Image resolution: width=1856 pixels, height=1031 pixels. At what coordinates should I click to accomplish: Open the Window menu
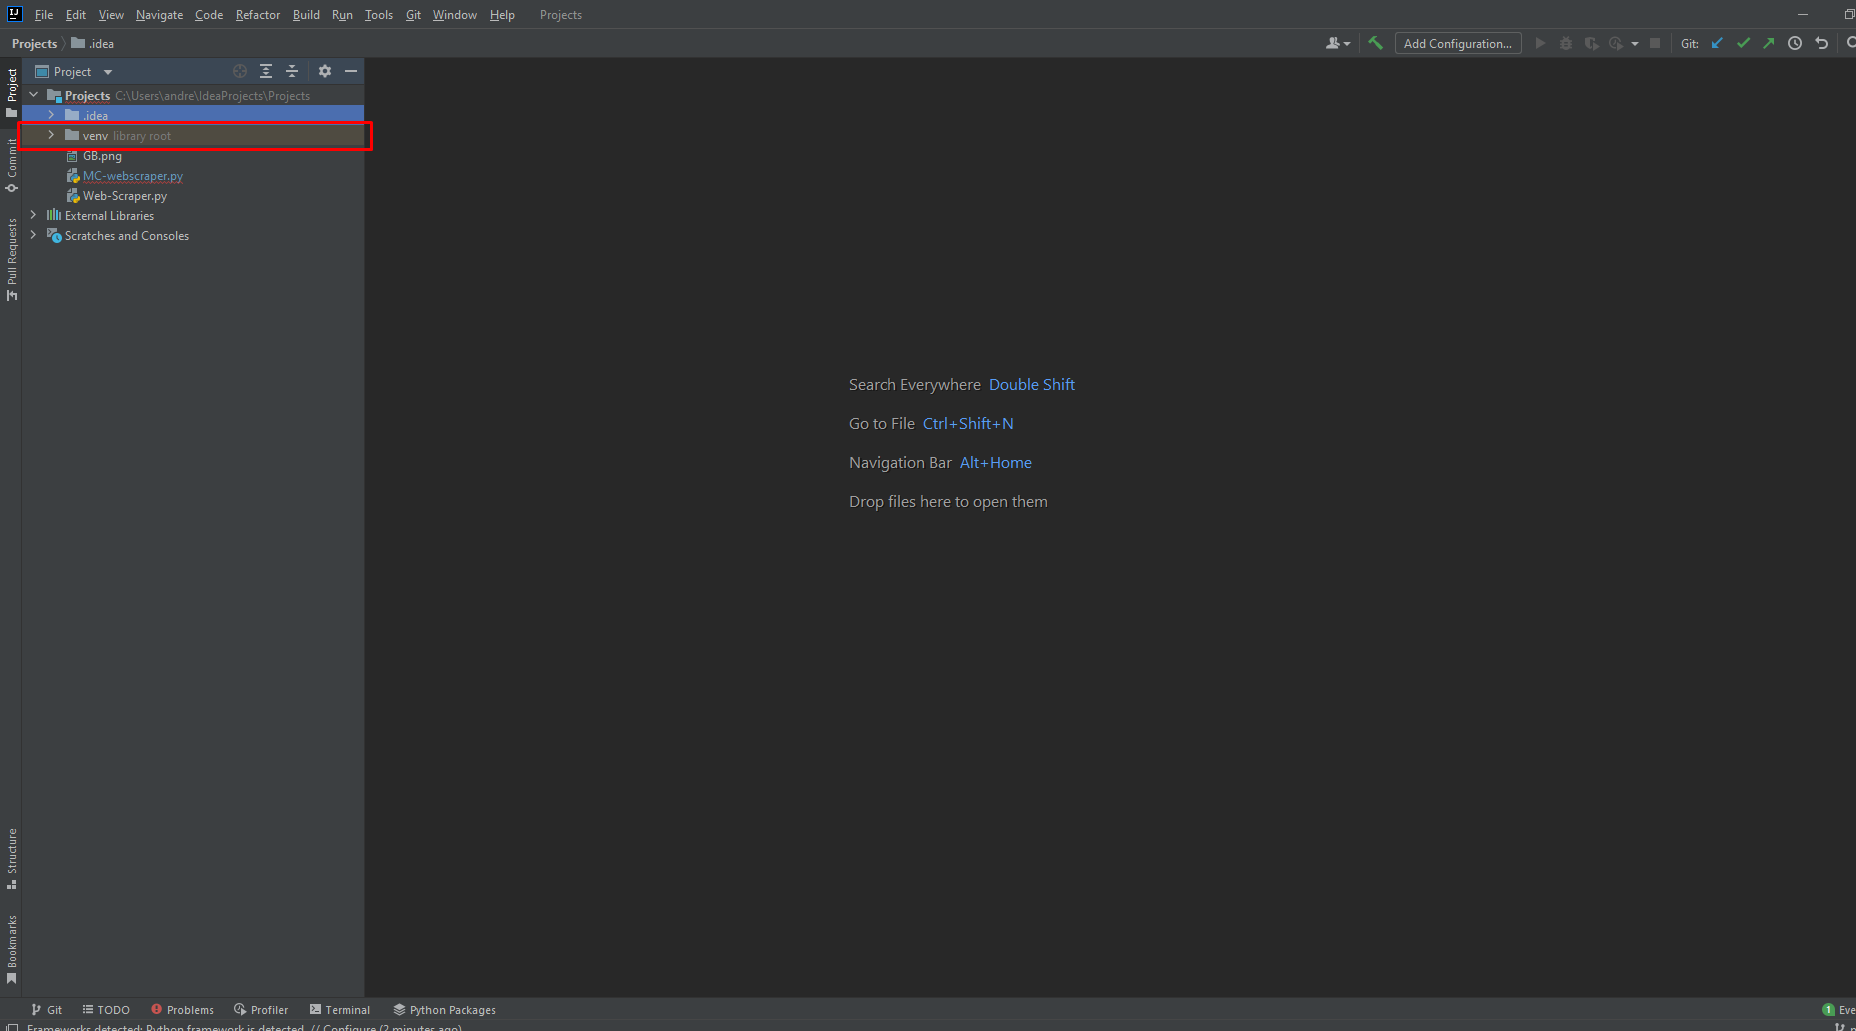tap(455, 15)
